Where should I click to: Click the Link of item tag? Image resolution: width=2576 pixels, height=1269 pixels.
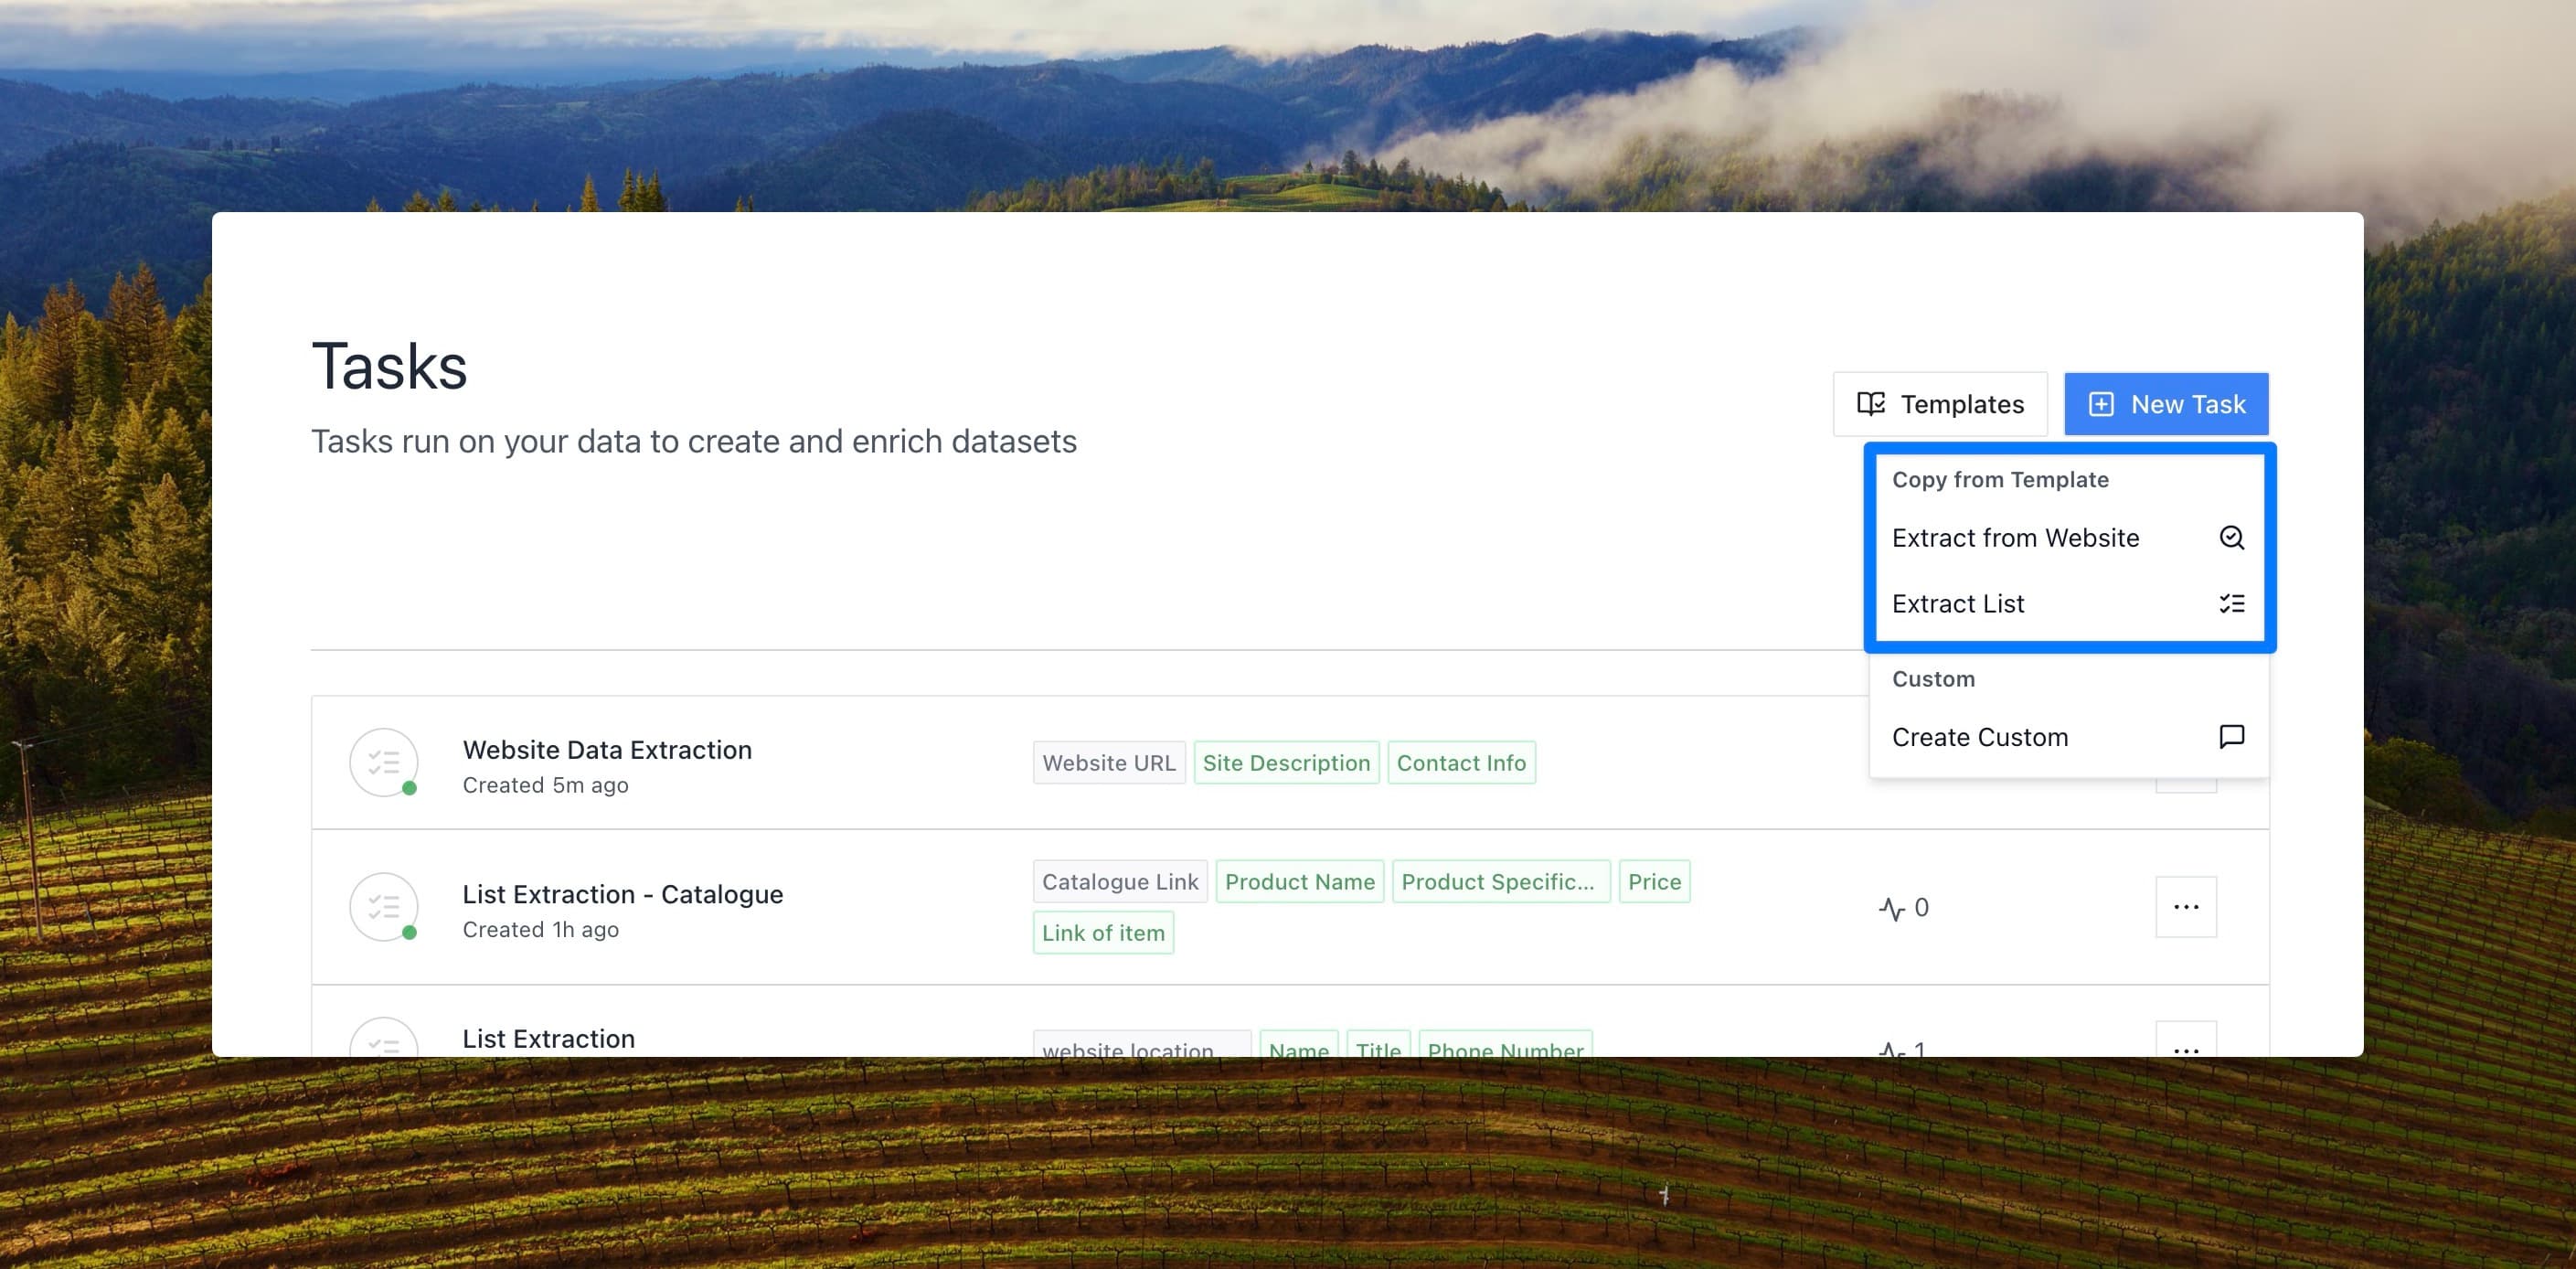point(1103,933)
